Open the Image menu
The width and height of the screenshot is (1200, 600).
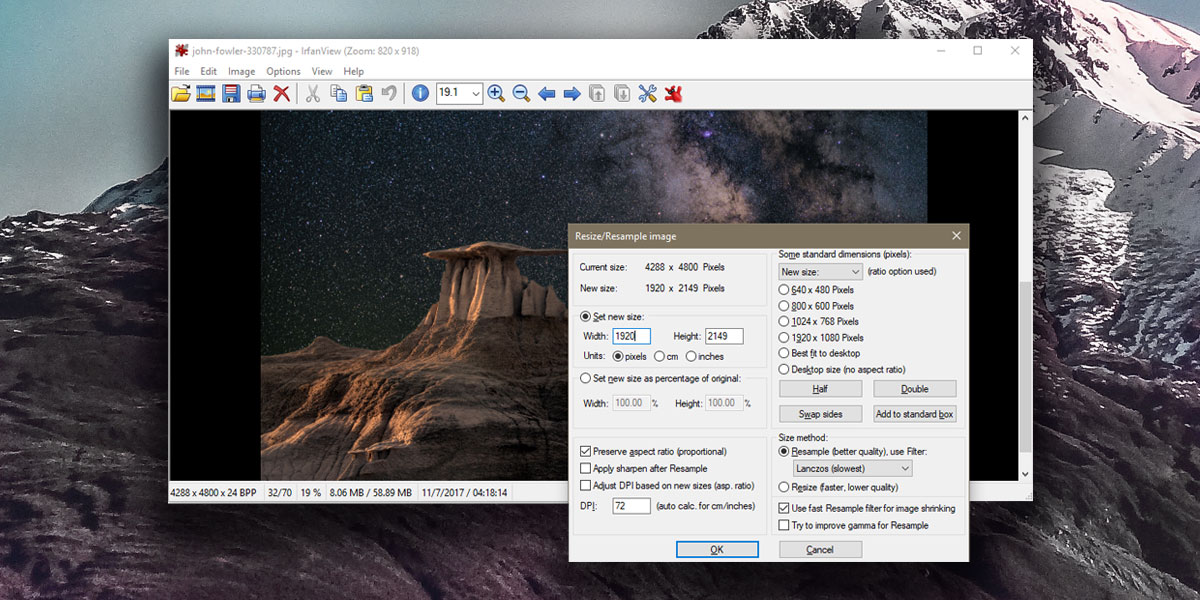coord(241,71)
